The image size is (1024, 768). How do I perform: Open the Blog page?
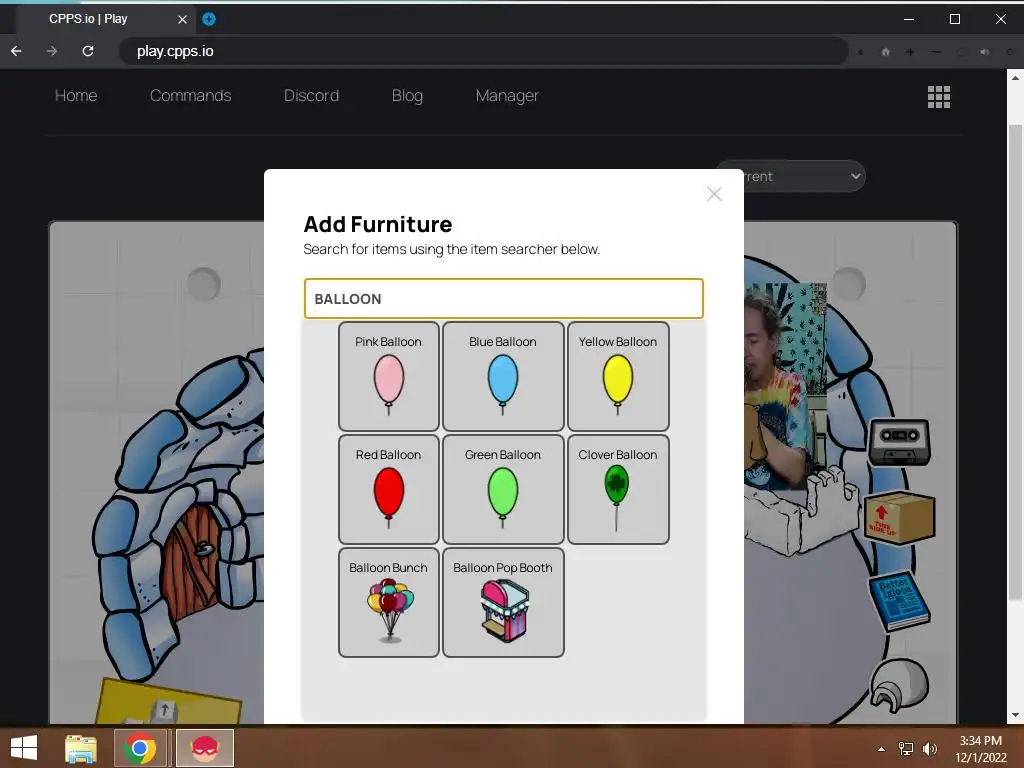pos(407,95)
